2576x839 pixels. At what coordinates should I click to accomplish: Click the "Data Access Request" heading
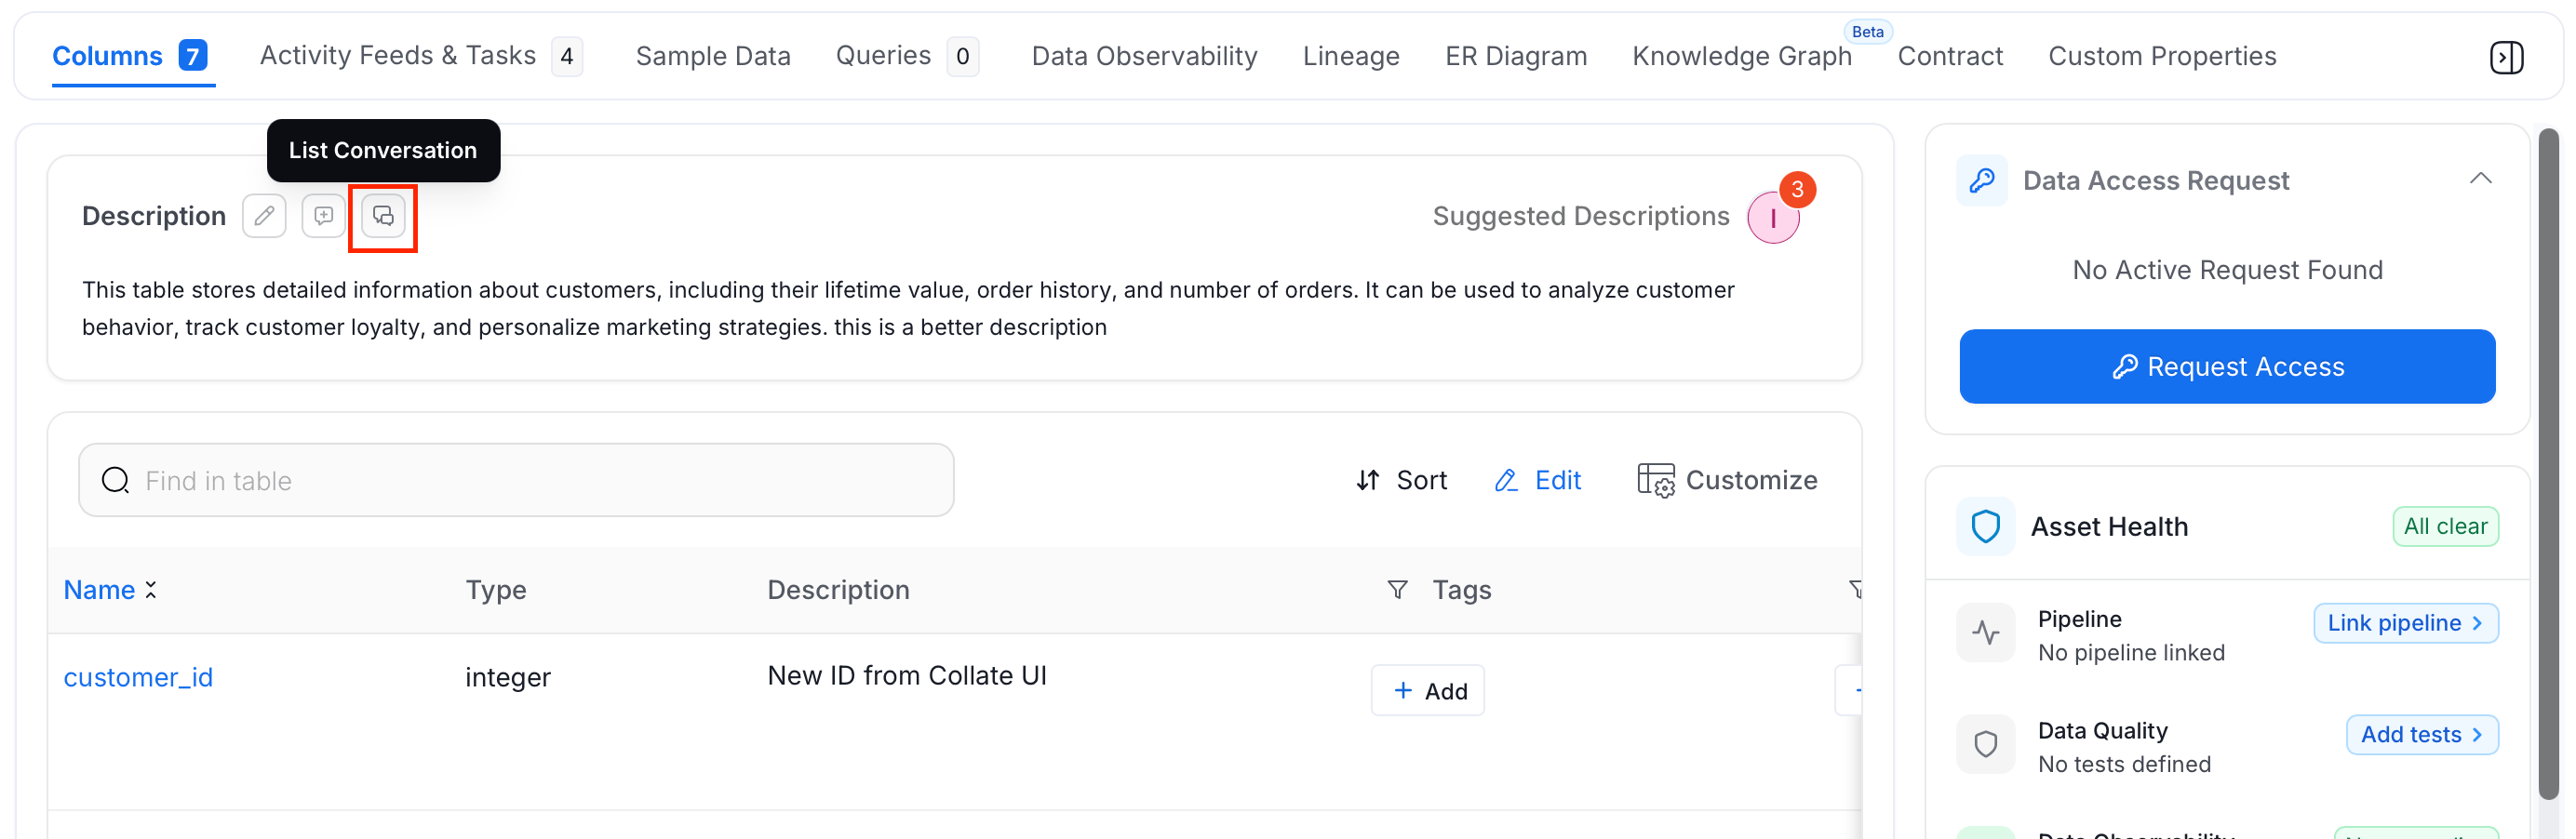point(2156,181)
